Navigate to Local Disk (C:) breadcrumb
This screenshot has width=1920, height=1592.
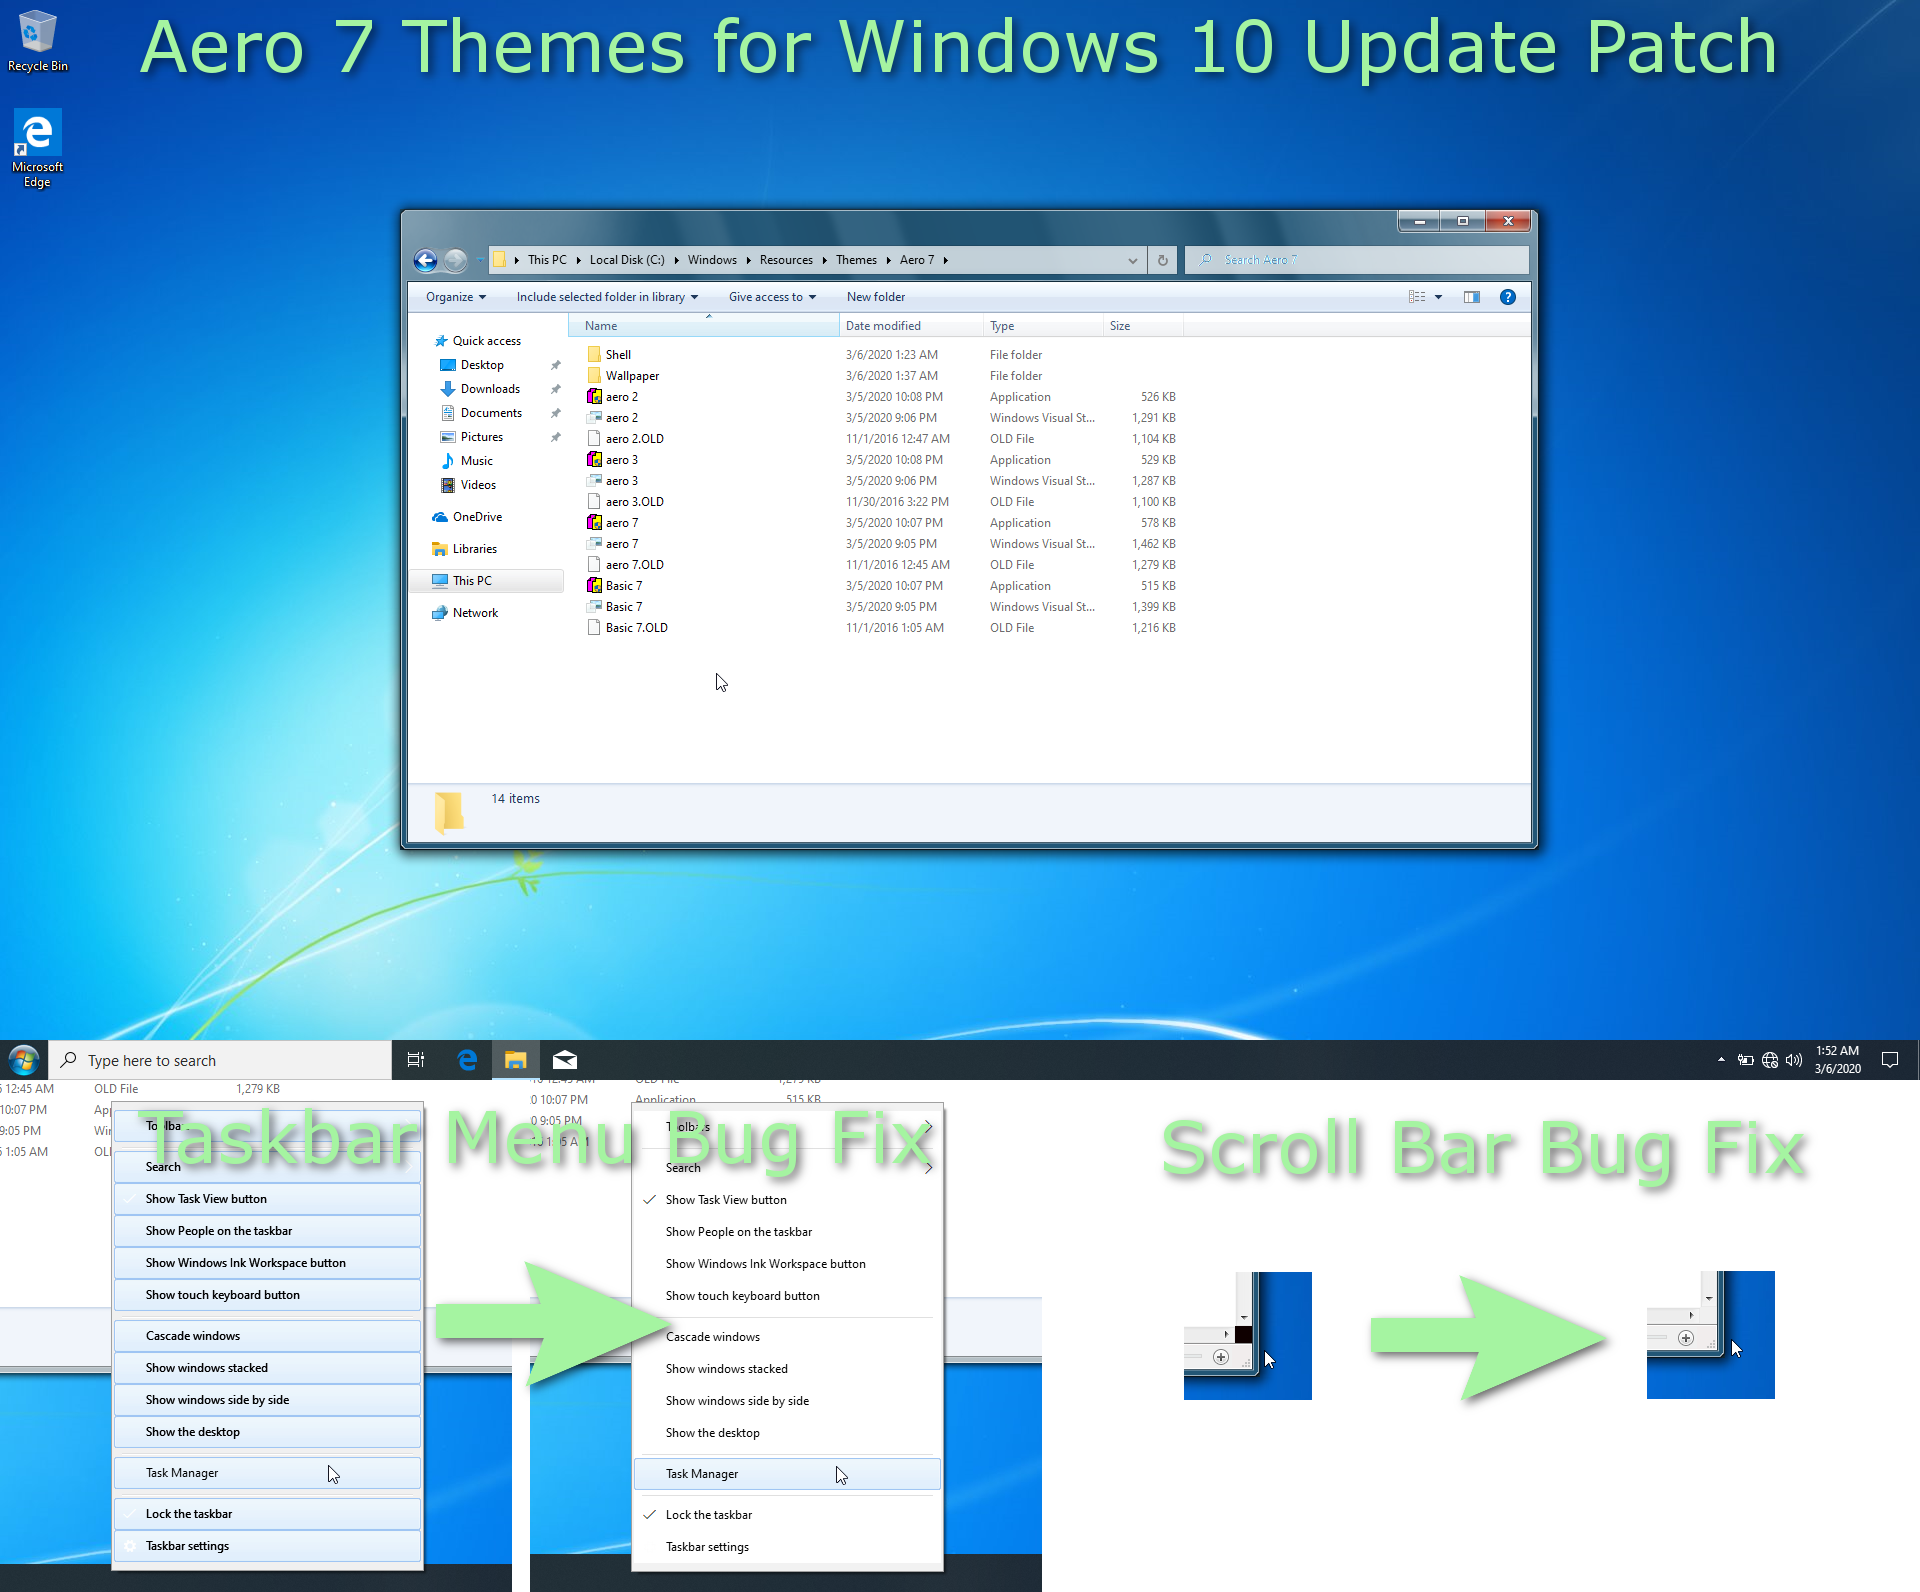pos(627,260)
